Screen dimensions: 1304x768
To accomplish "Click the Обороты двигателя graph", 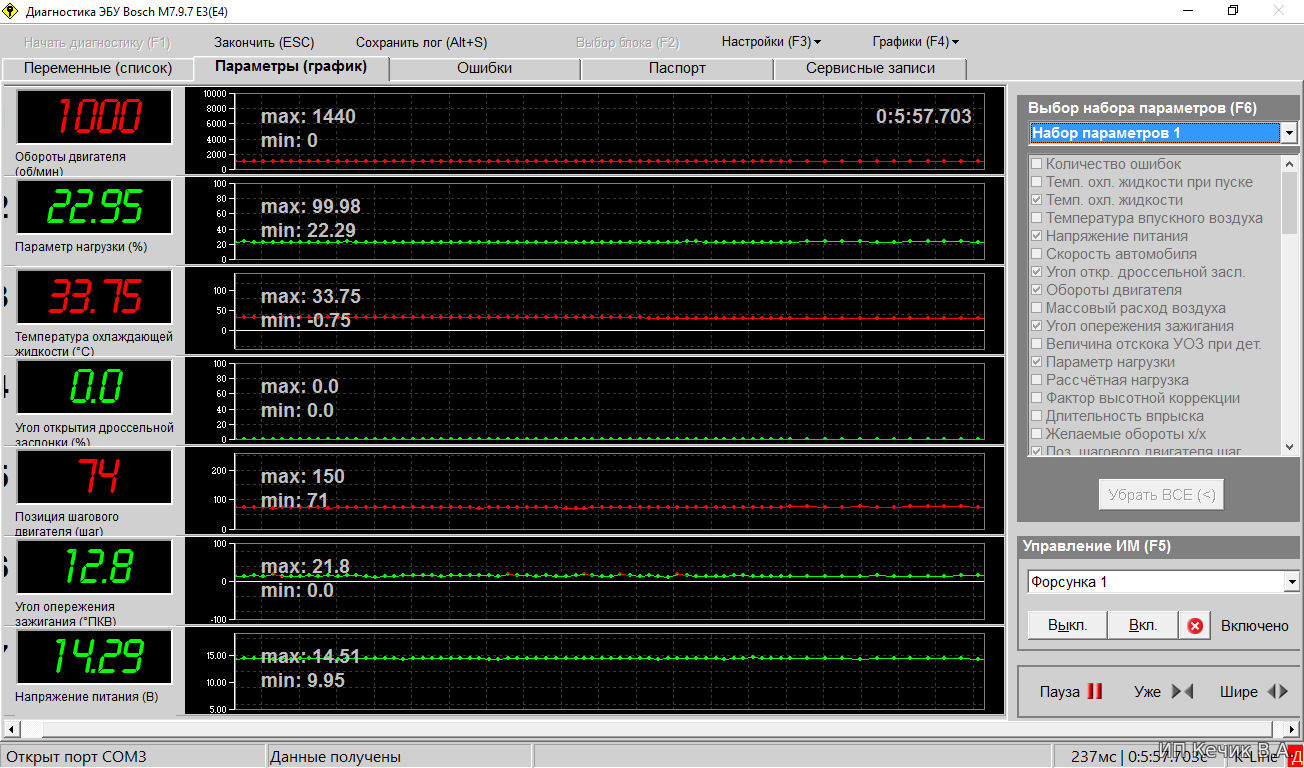I will pos(594,131).
